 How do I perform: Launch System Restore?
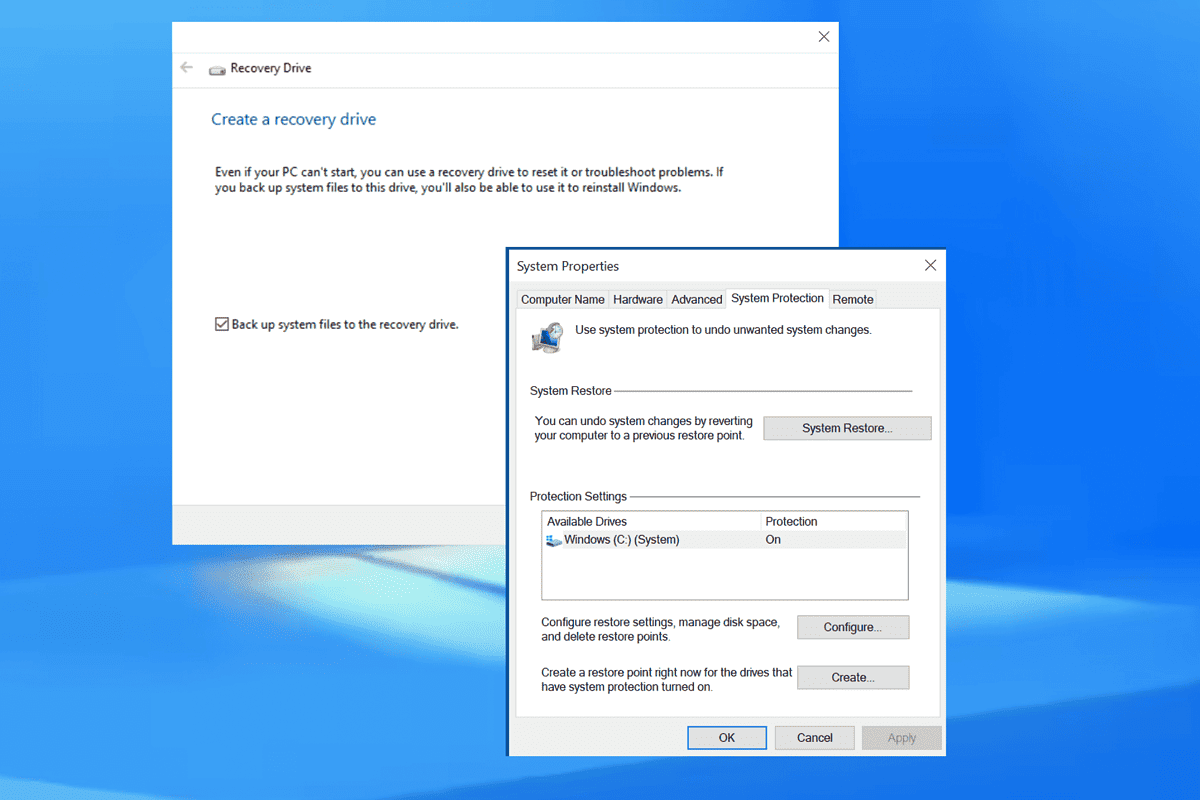point(846,427)
